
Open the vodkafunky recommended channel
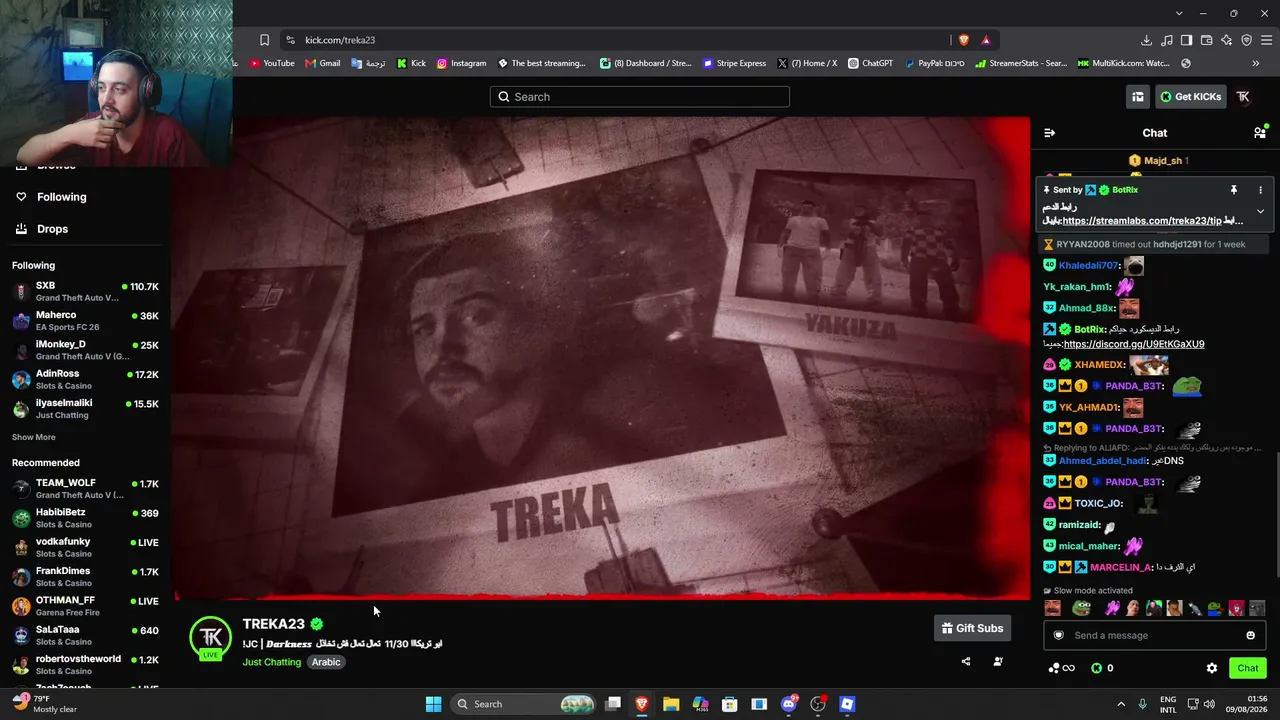coord(85,547)
